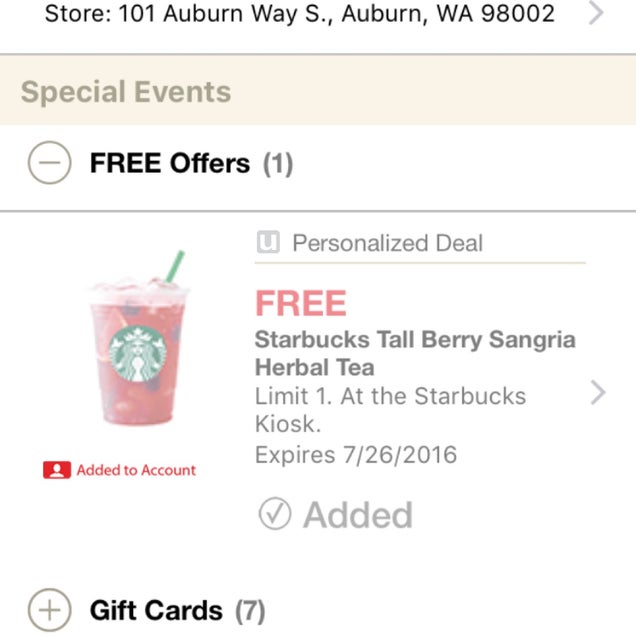
Task: Open the Auburn Way store address row
Action: coord(300,16)
